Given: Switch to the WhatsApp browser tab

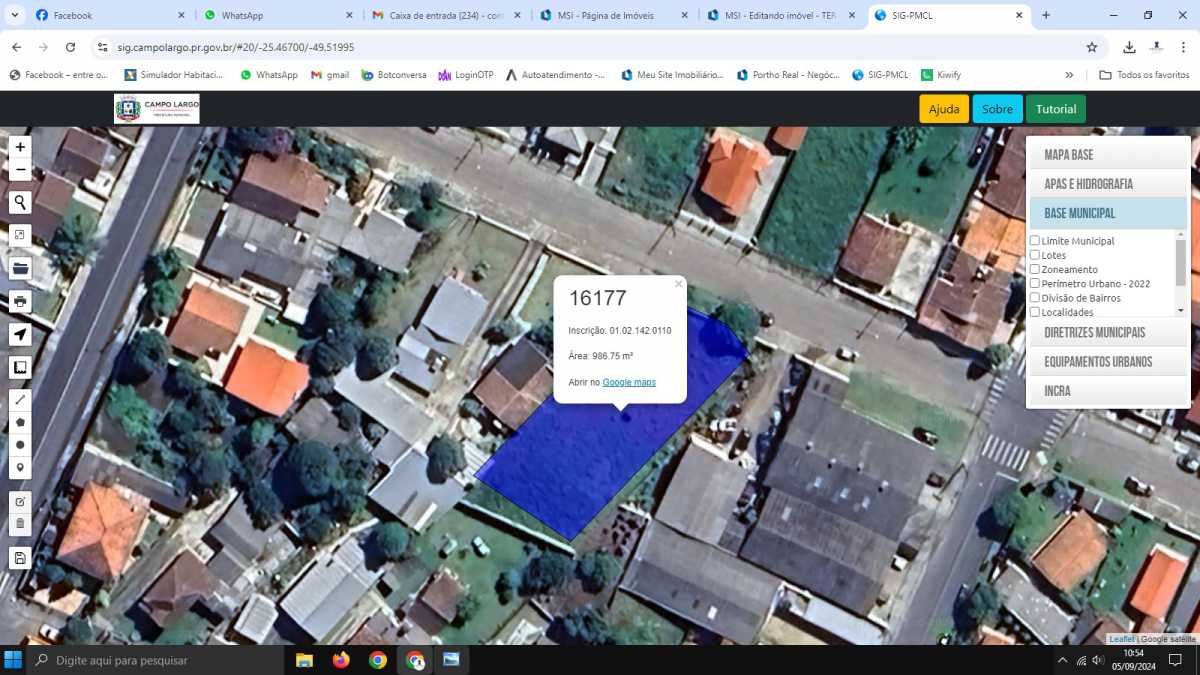Looking at the screenshot, I should click(x=276, y=15).
